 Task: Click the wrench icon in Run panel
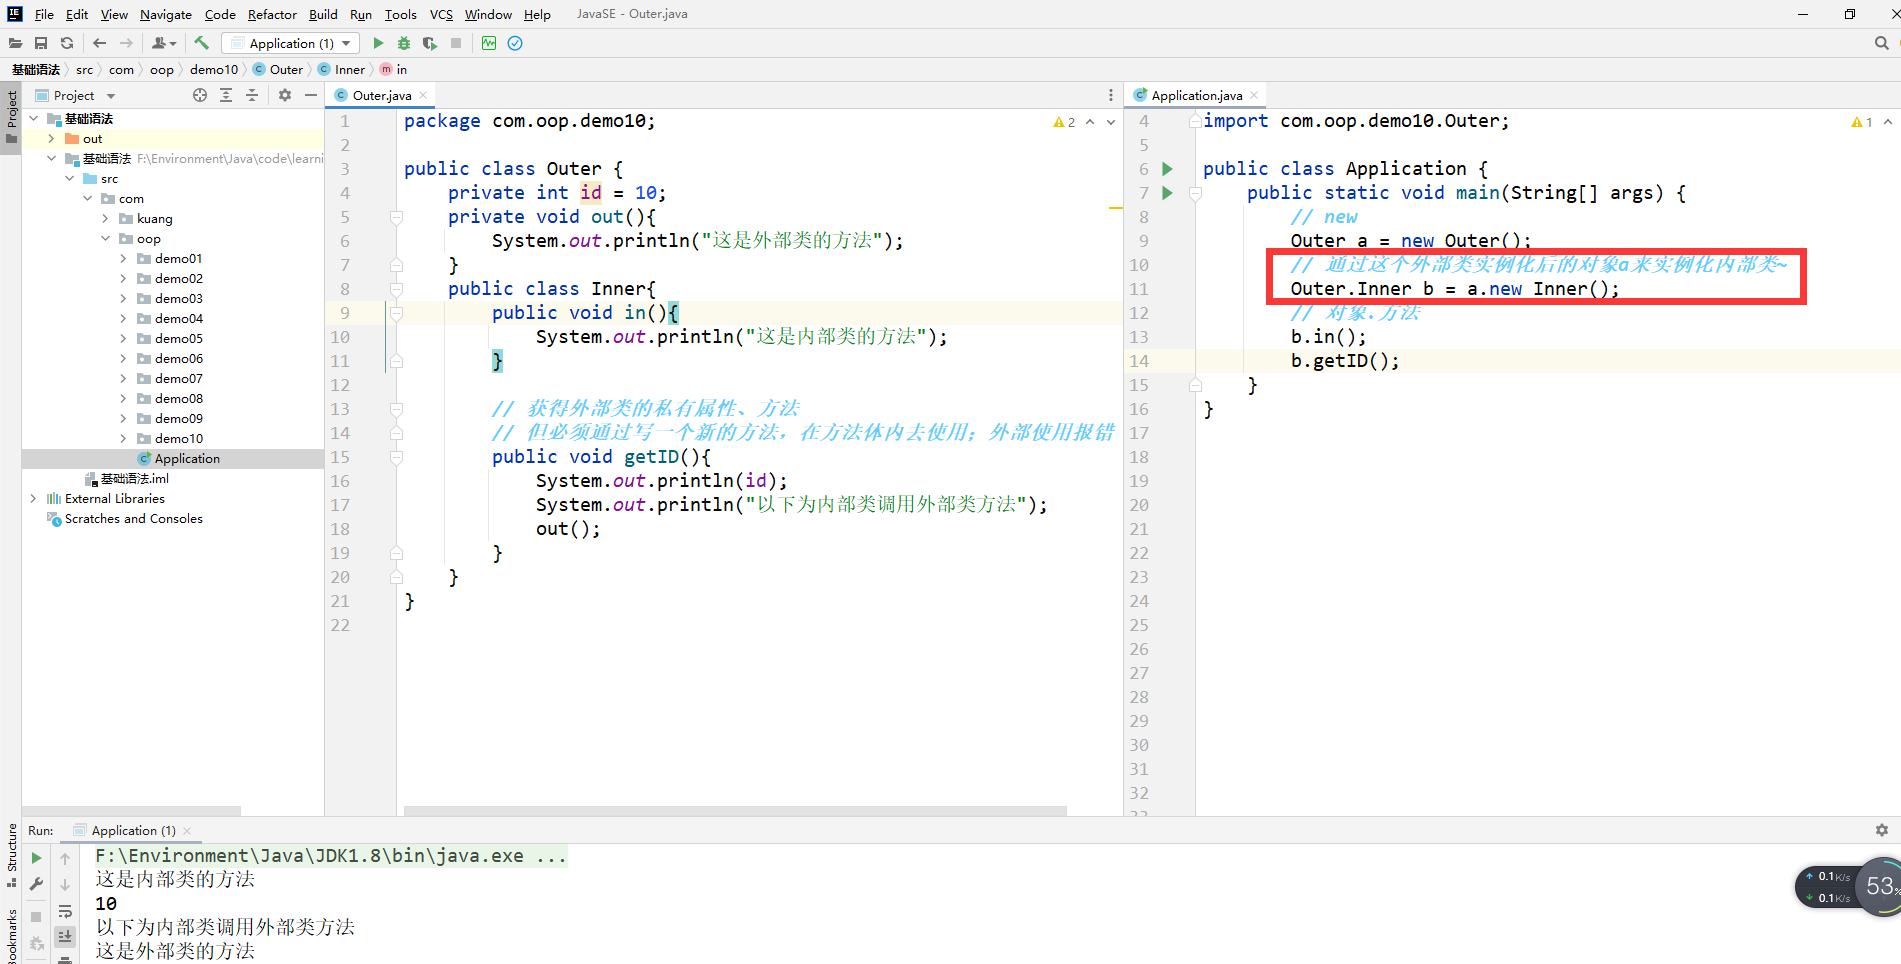[x=37, y=884]
